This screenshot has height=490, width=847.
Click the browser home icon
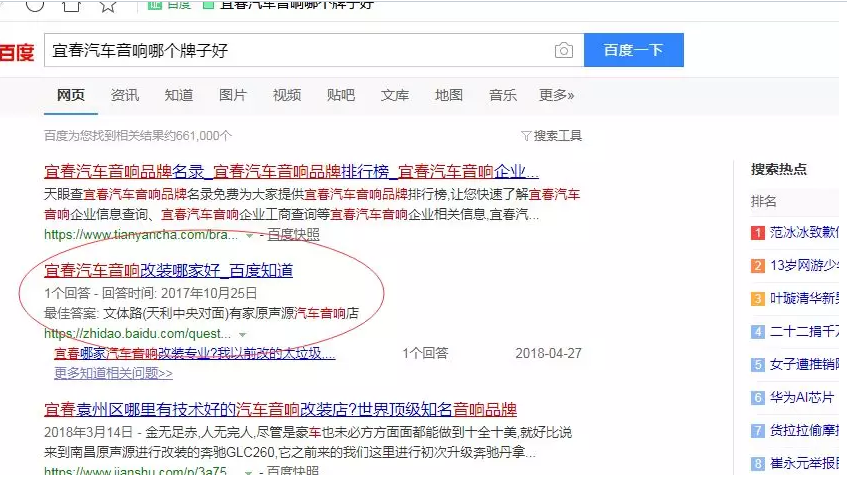coord(71,5)
